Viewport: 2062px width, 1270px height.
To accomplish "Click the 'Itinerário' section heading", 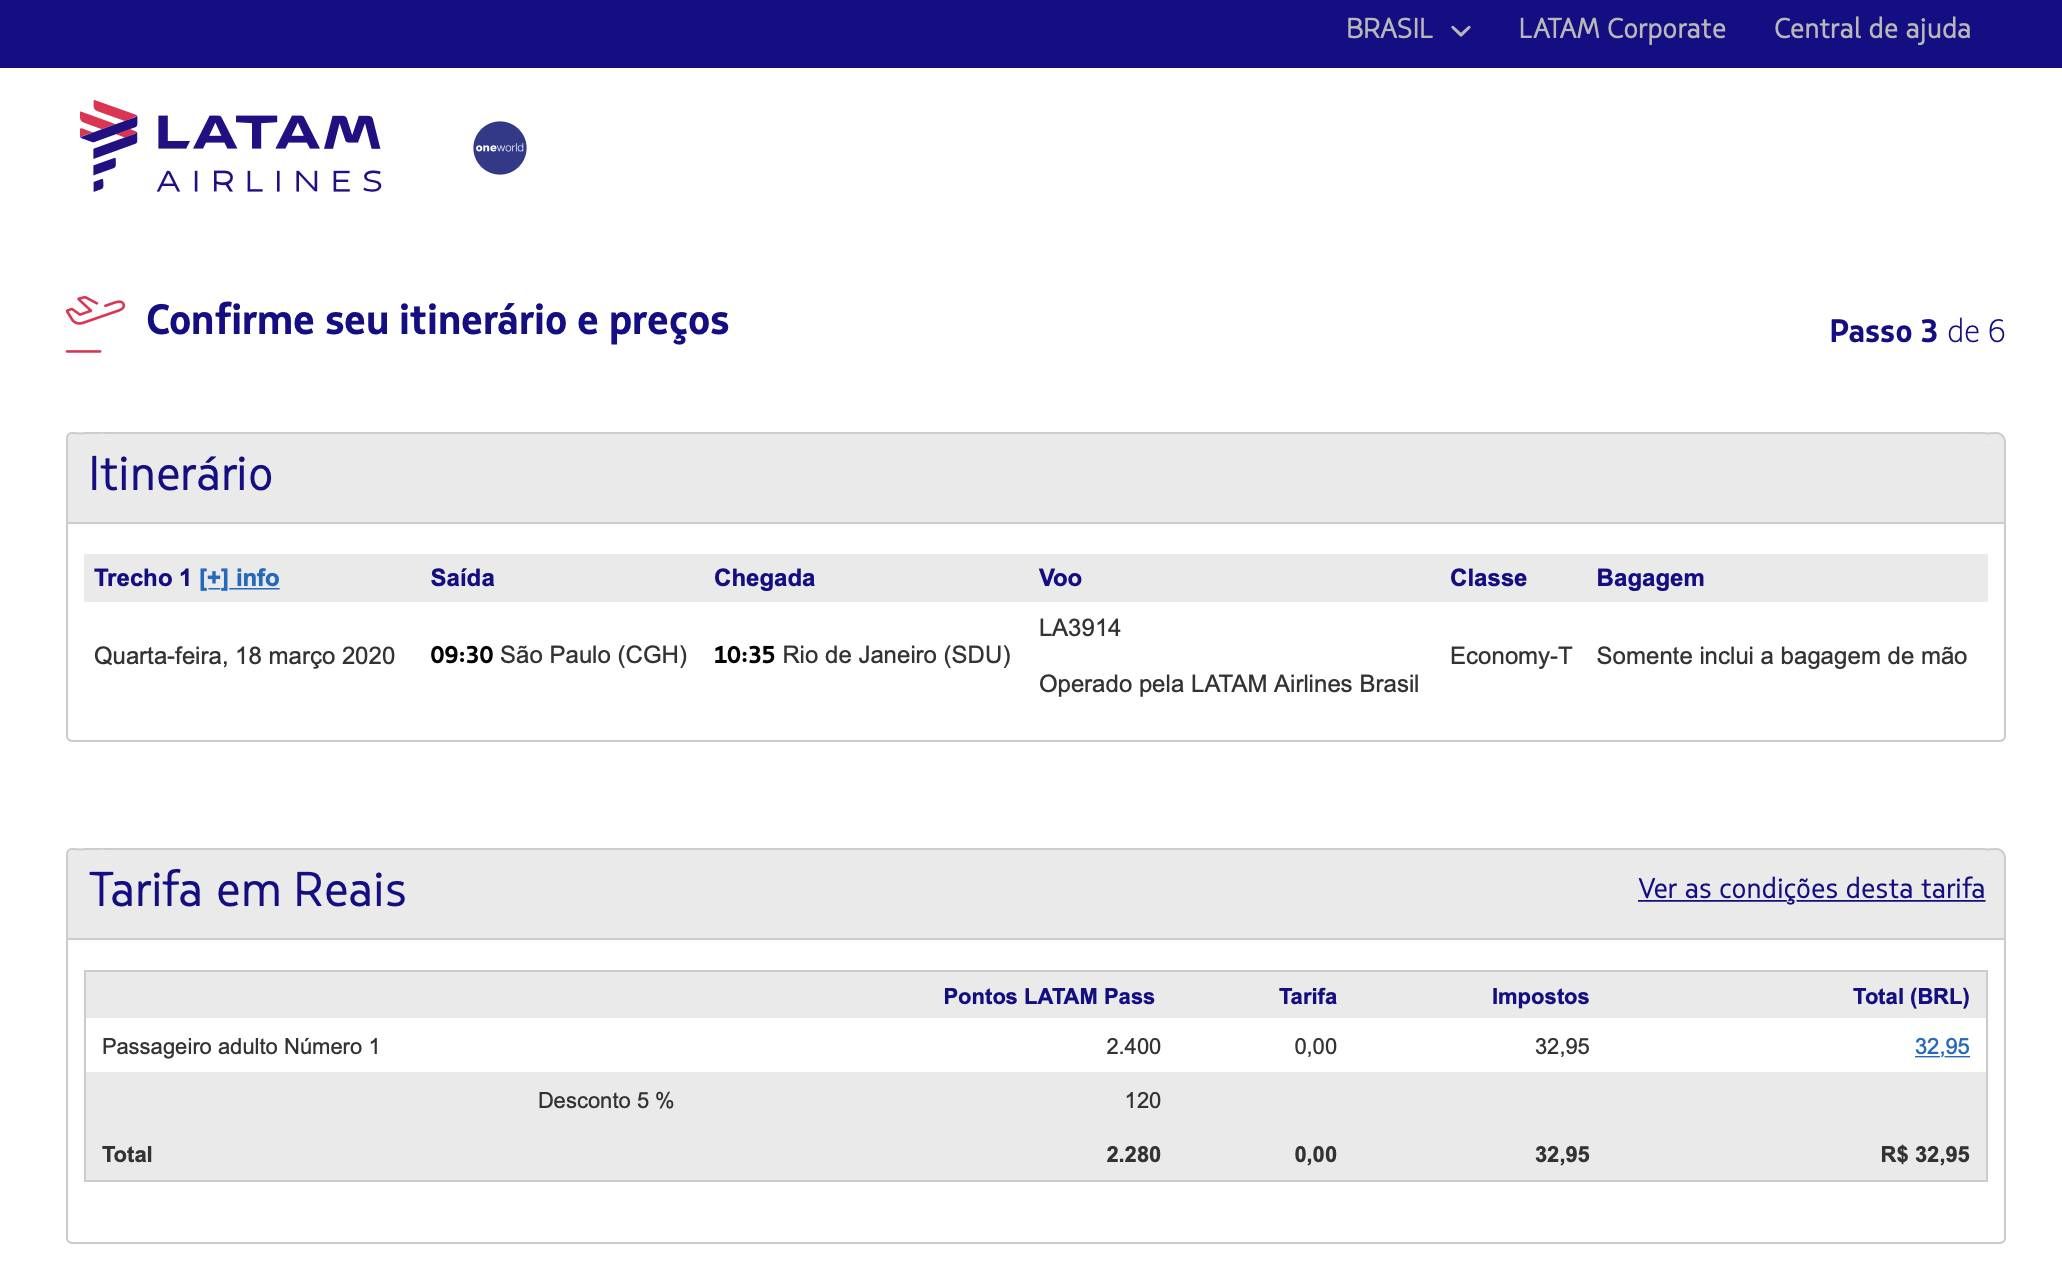I will click(x=180, y=474).
